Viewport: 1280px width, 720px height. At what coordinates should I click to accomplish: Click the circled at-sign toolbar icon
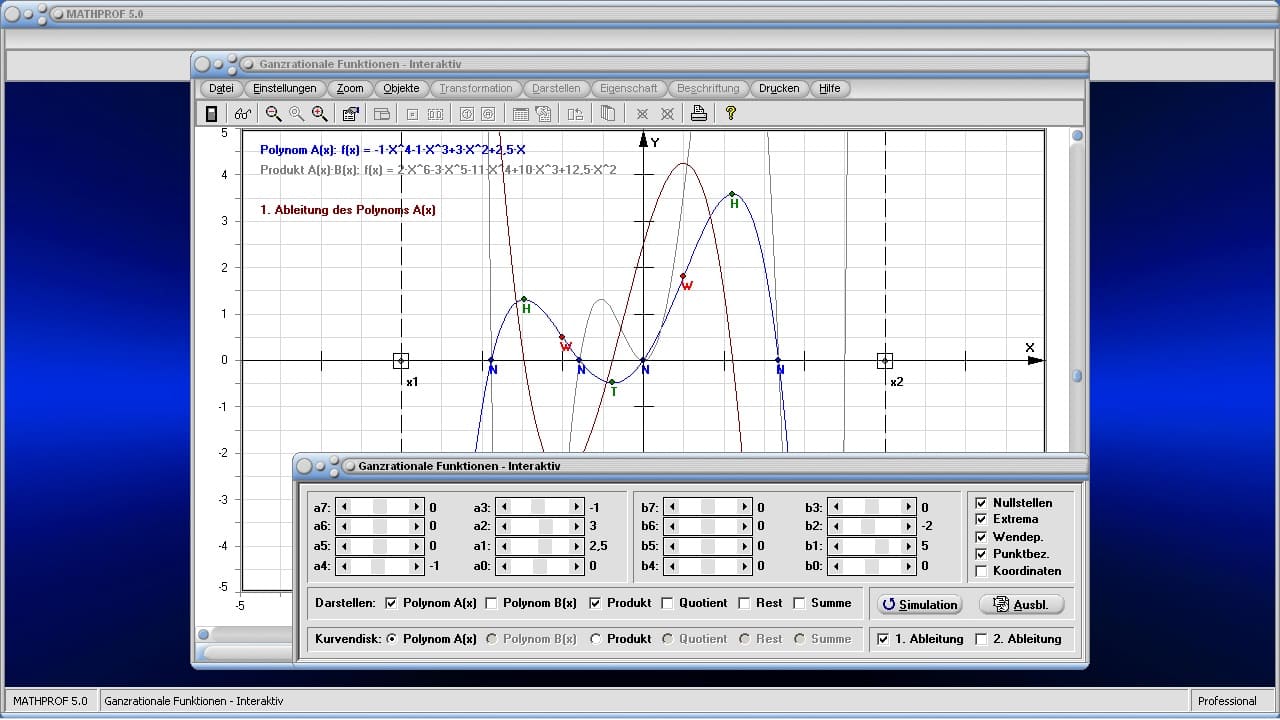488,114
